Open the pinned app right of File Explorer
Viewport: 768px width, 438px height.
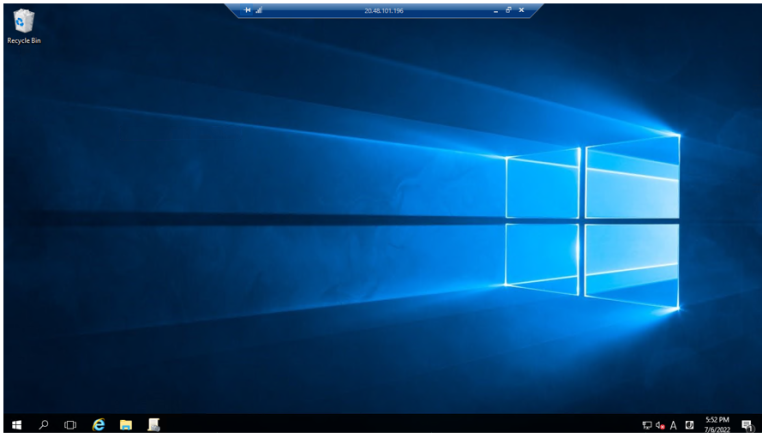coord(154,425)
